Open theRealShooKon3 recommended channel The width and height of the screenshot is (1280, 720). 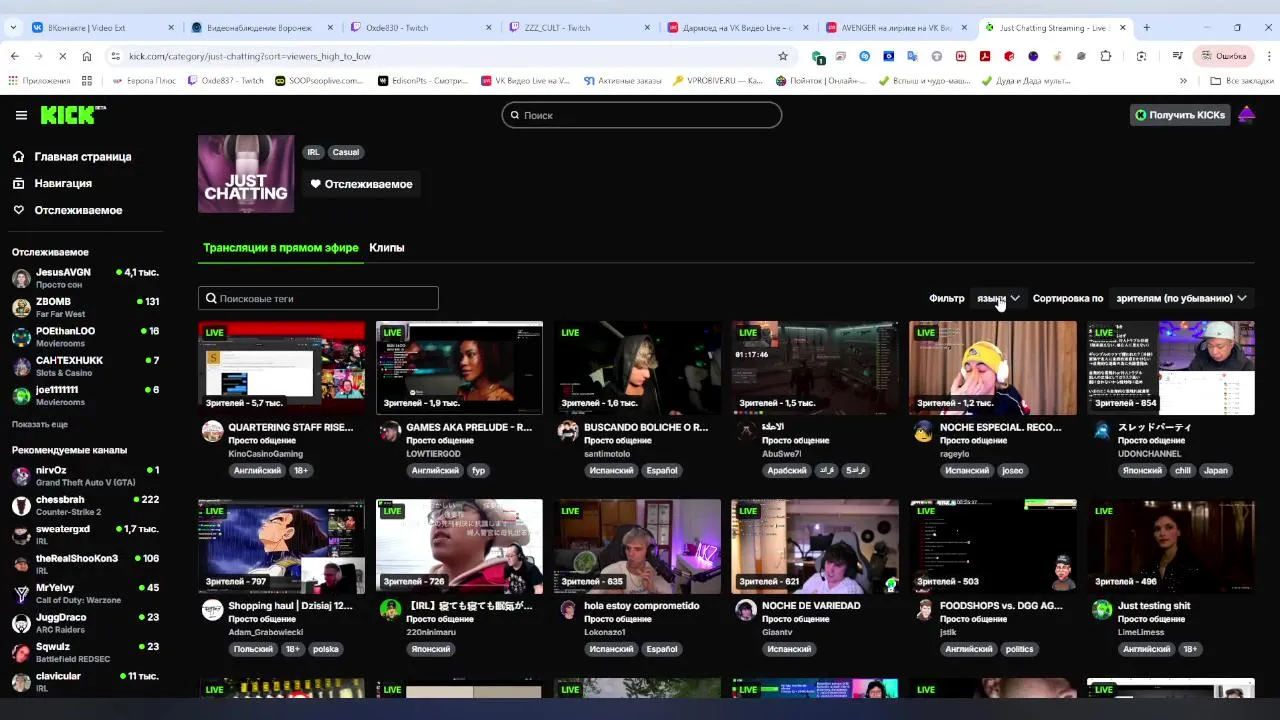pos(85,564)
